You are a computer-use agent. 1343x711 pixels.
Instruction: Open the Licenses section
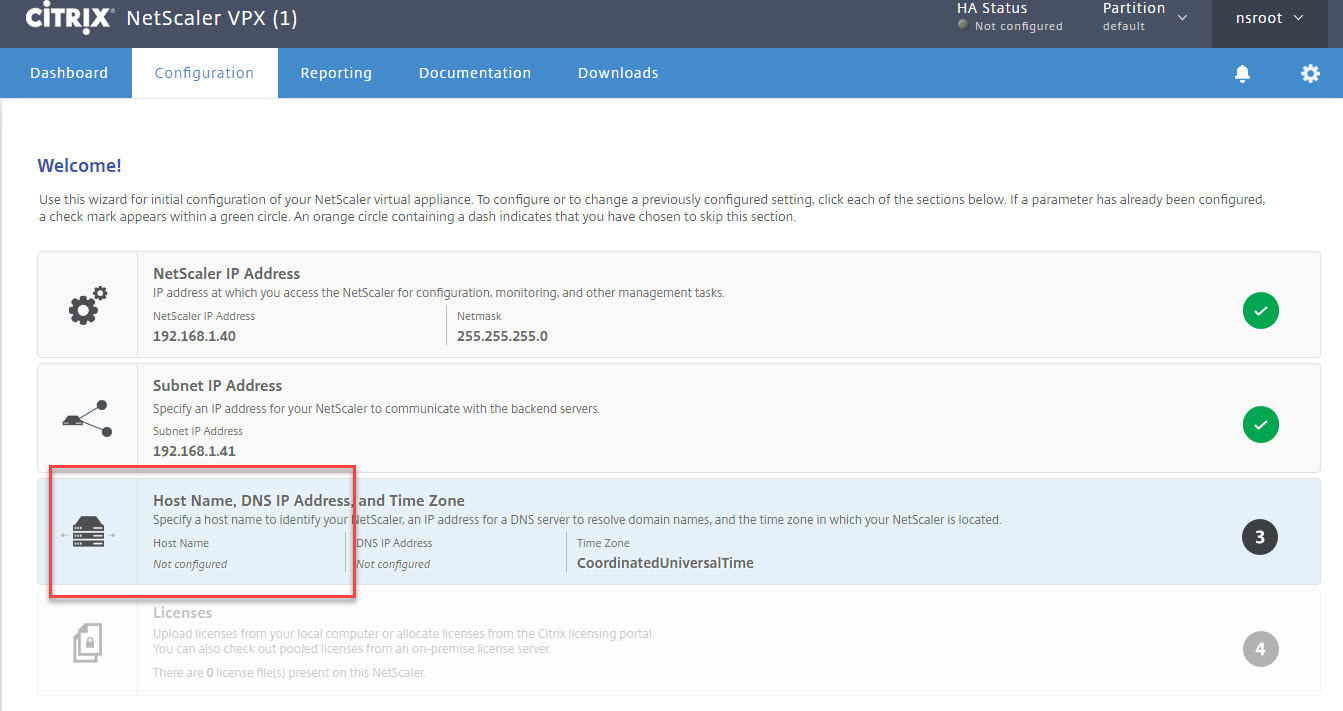(679, 643)
